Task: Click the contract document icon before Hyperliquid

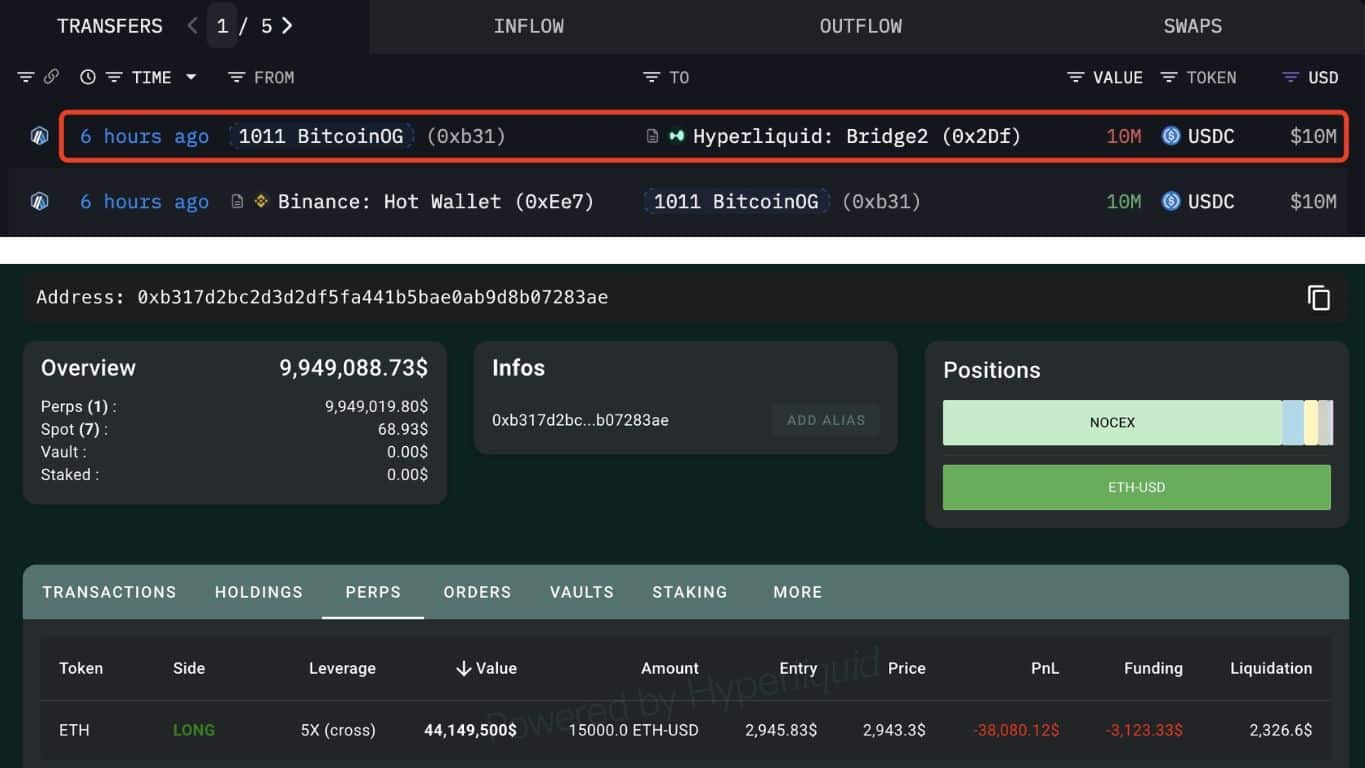Action: point(652,136)
